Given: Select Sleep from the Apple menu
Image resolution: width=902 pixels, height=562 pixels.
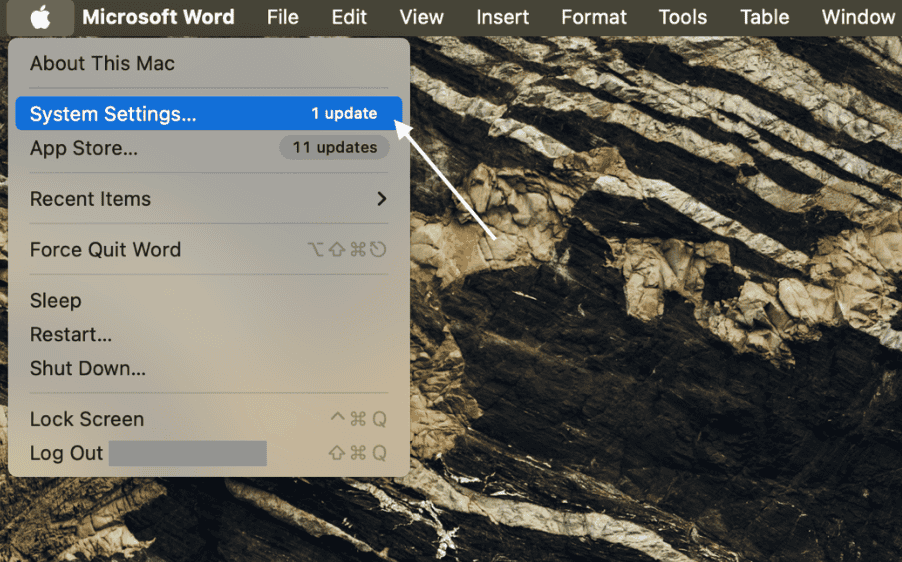Looking at the screenshot, I should [x=209, y=300].
